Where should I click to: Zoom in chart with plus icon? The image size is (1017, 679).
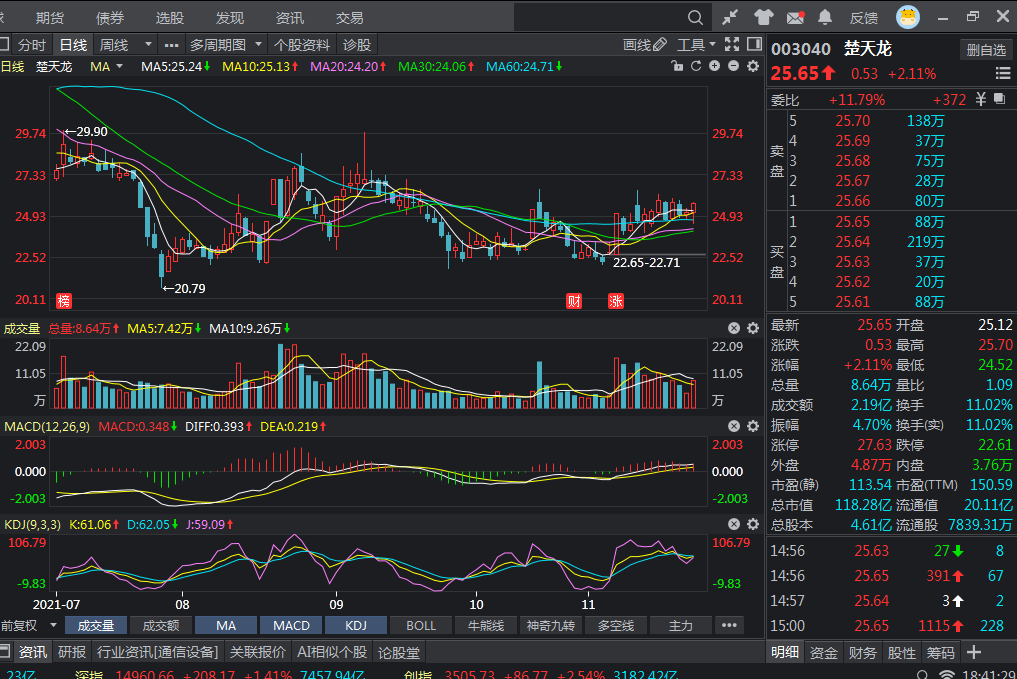pos(715,66)
